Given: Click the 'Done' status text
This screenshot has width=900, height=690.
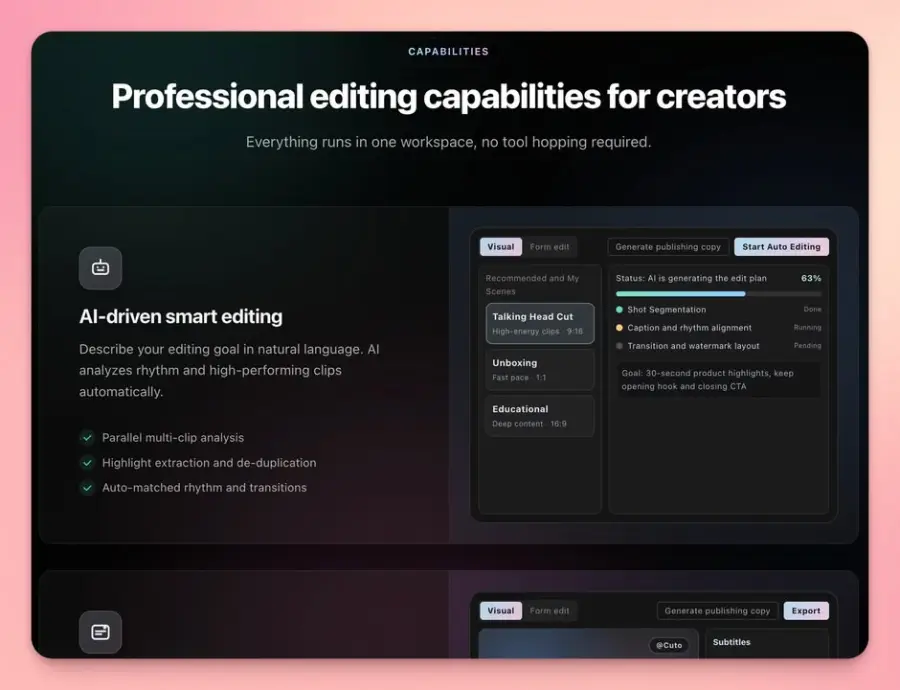Looking at the screenshot, I should [x=812, y=309].
